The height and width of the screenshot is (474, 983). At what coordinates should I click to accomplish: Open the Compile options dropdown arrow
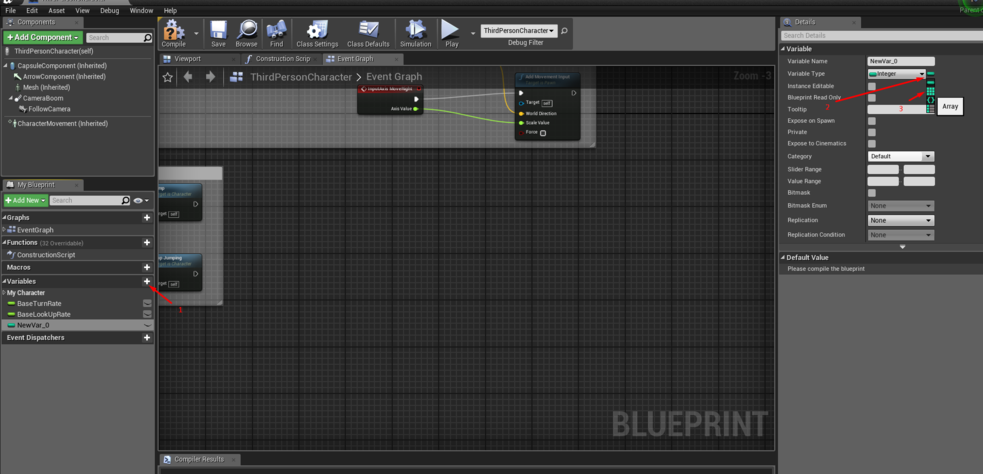coord(196,33)
